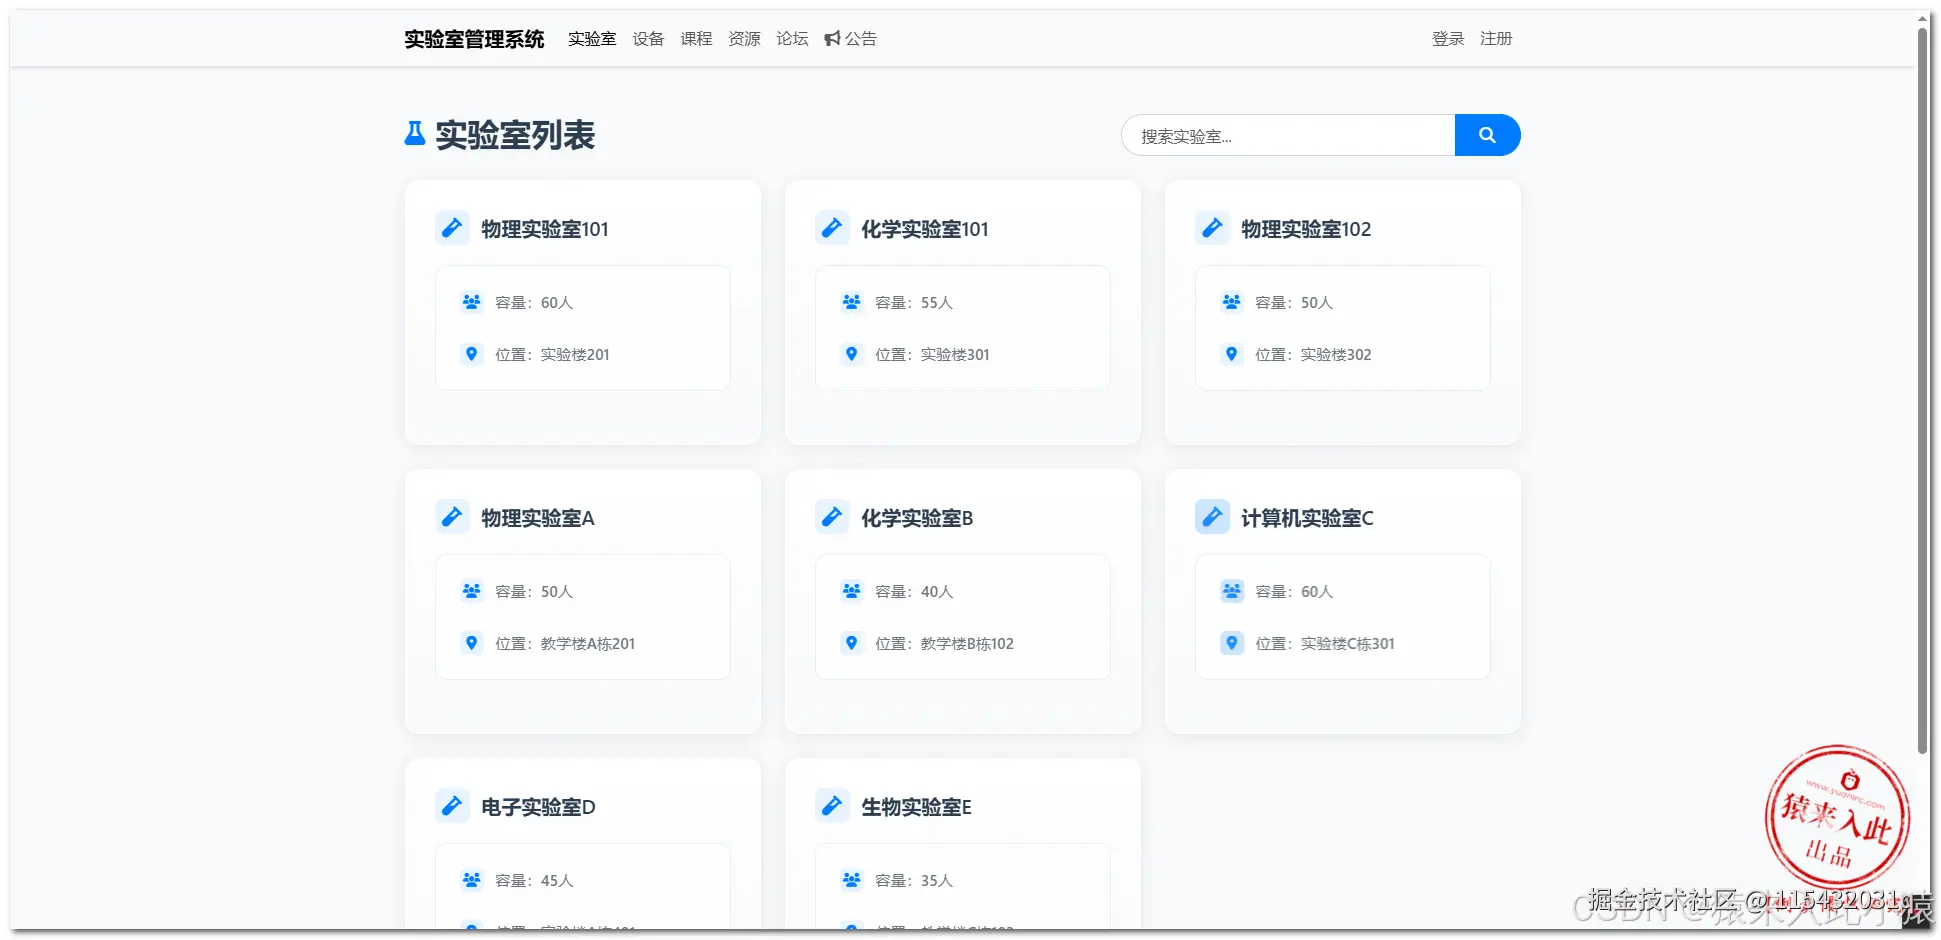Click the 注册 link

click(1496, 38)
